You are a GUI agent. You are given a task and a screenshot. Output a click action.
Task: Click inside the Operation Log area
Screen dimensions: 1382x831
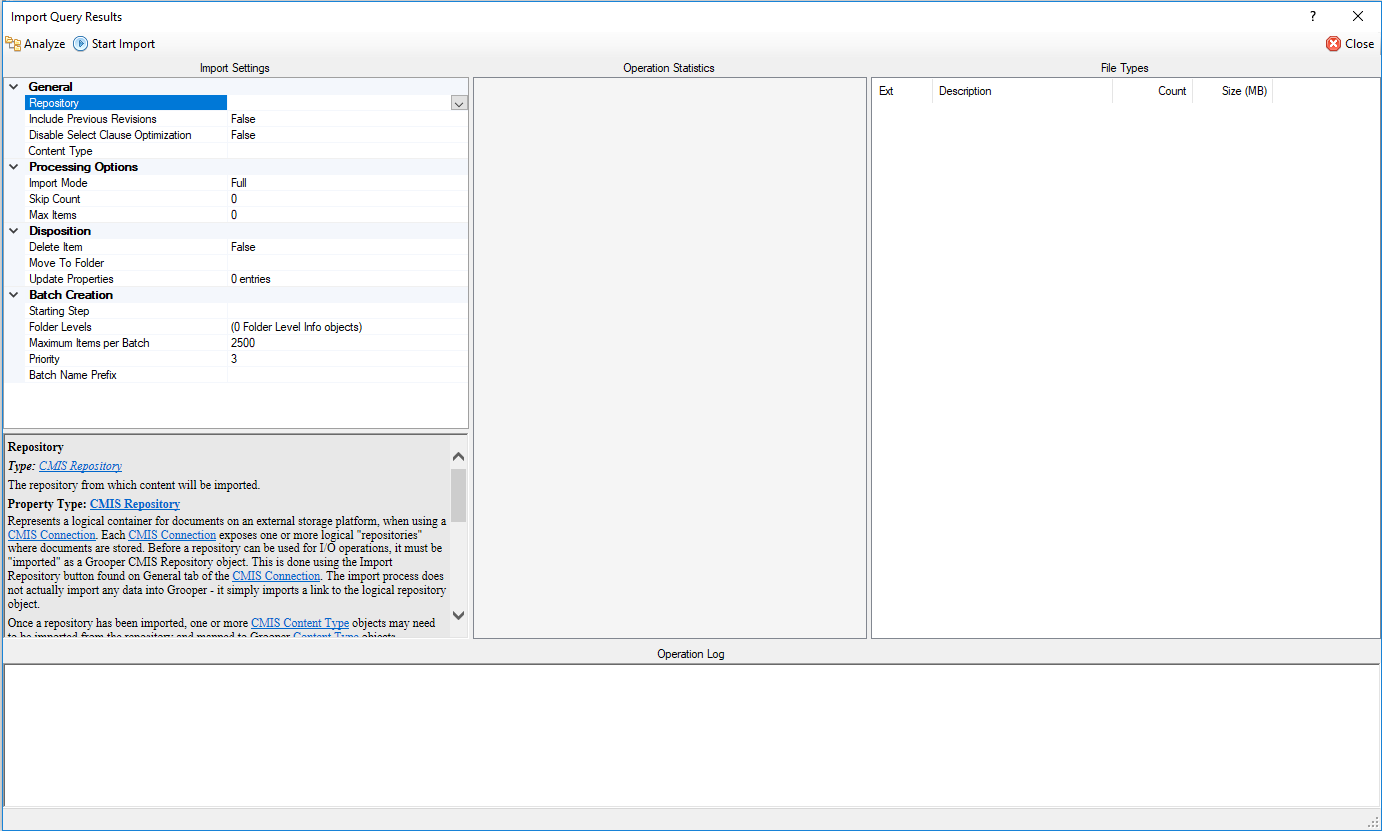pos(690,735)
